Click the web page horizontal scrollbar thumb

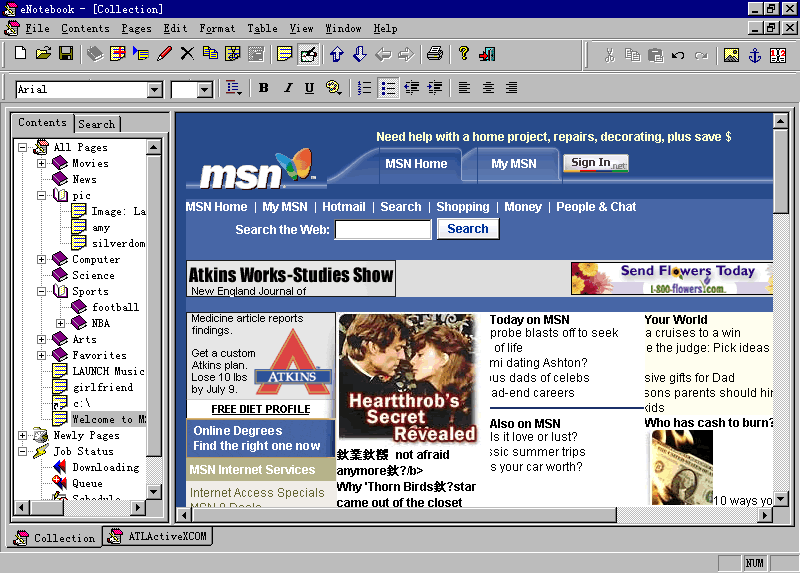[x=404, y=515]
